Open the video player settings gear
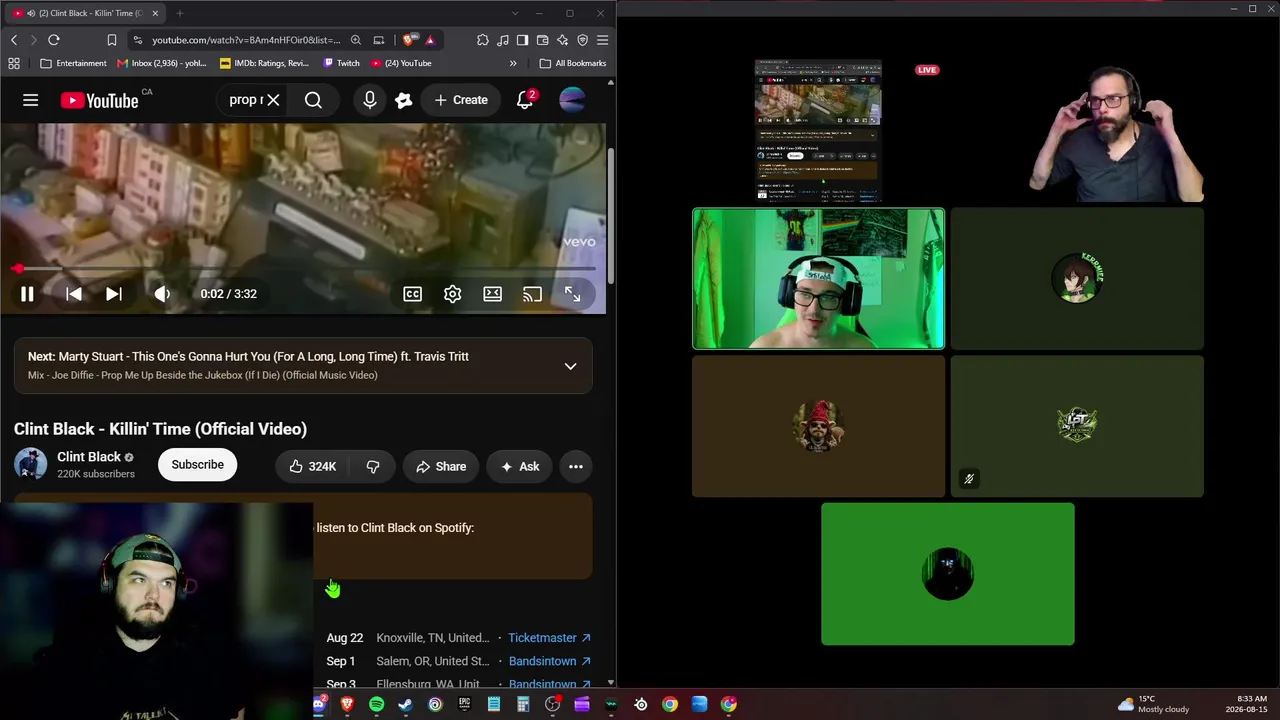The height and width of the screenshot is (720, 1280). point(452,294)
